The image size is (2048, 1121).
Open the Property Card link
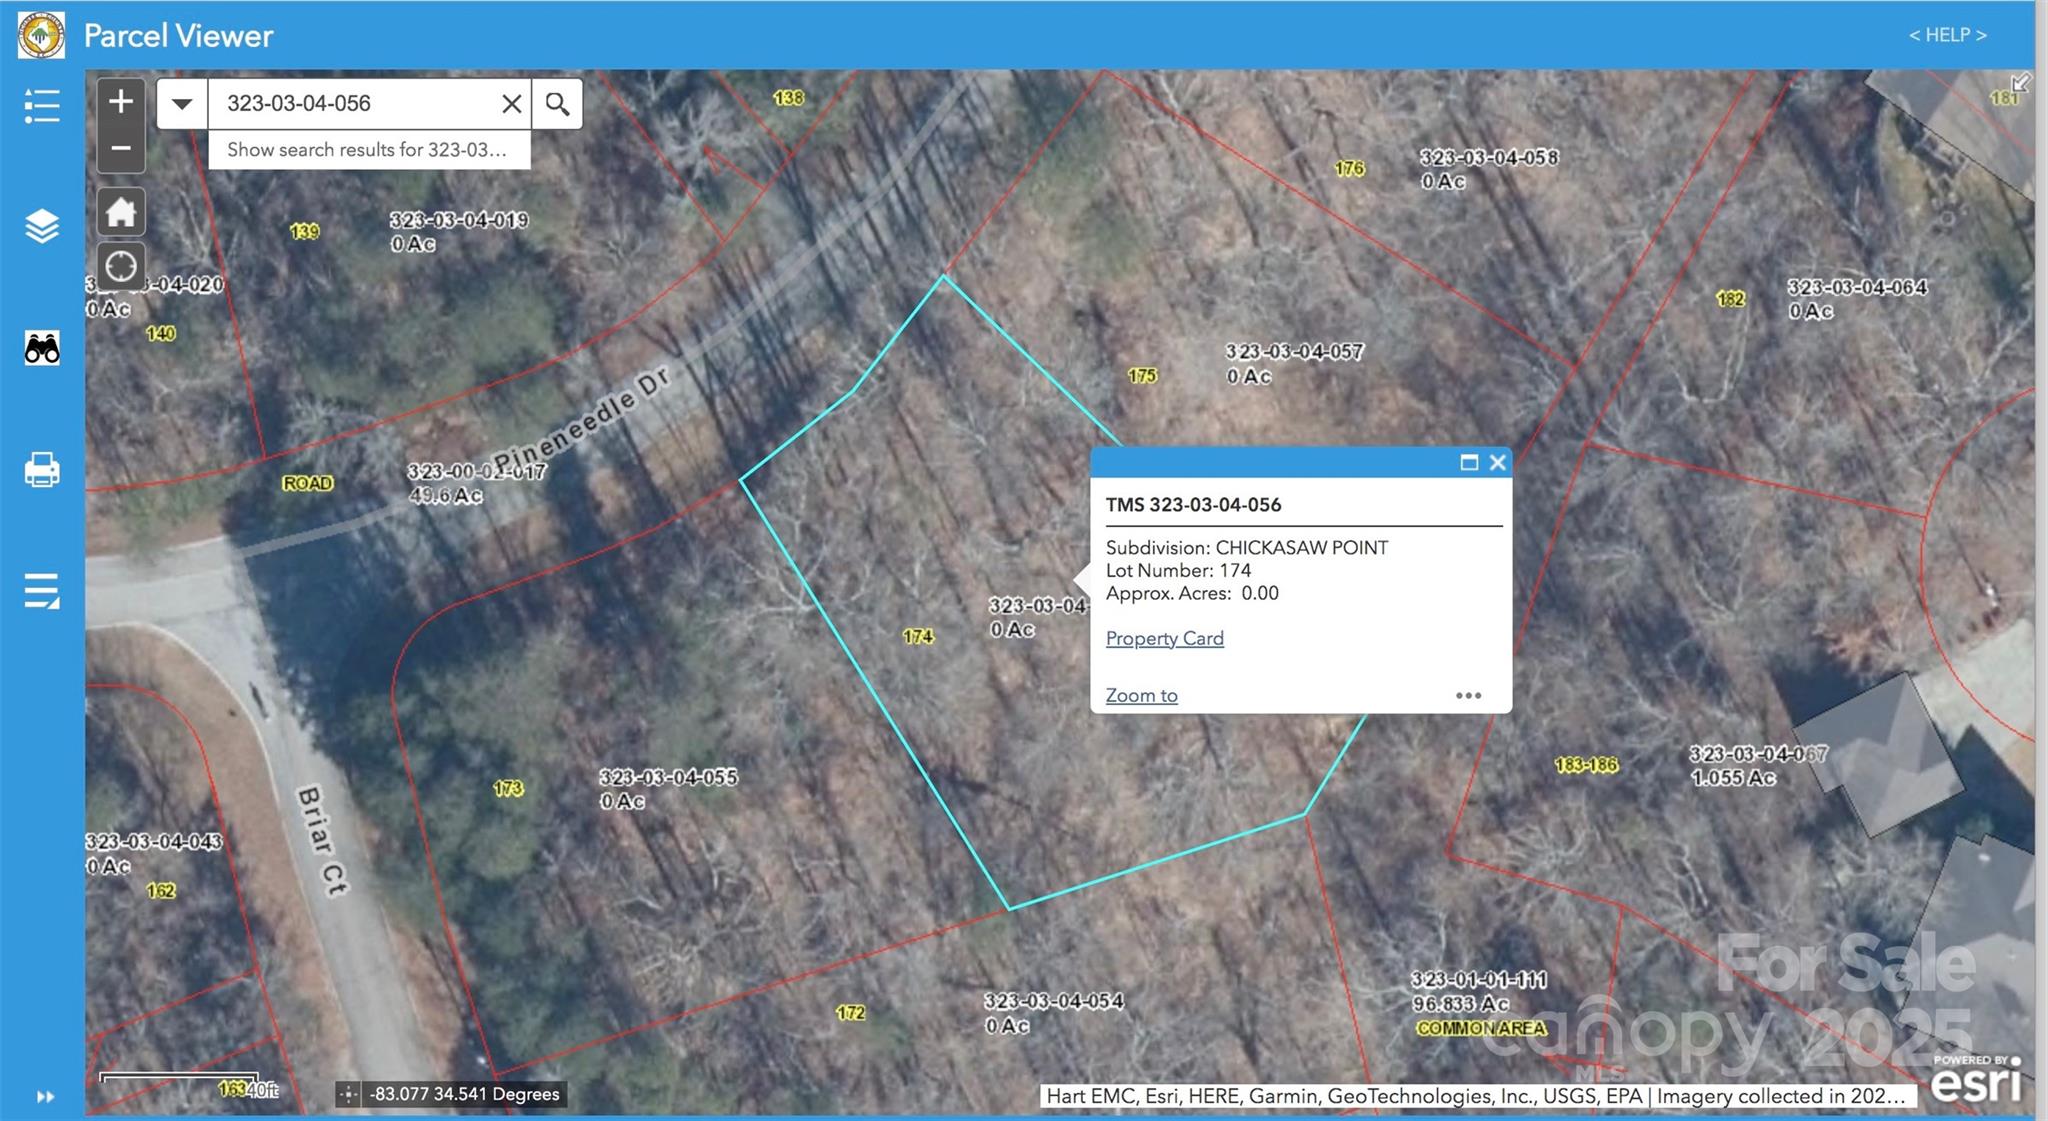click(1164, 638)
